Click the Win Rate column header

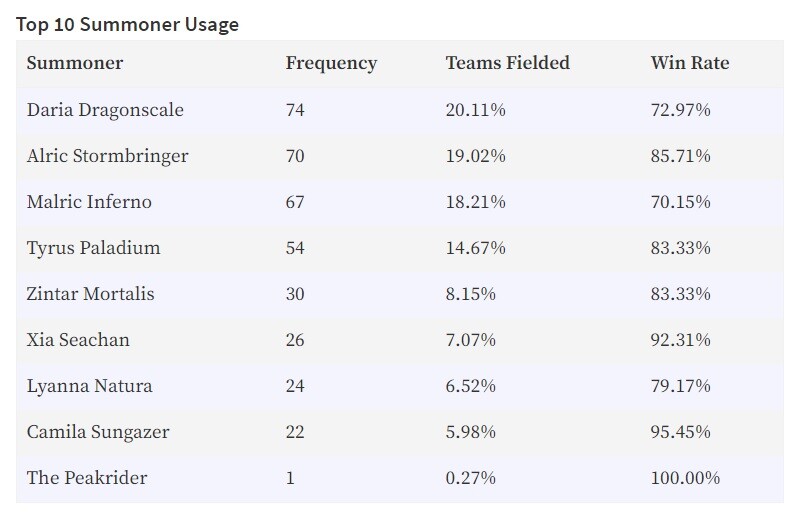690,63
